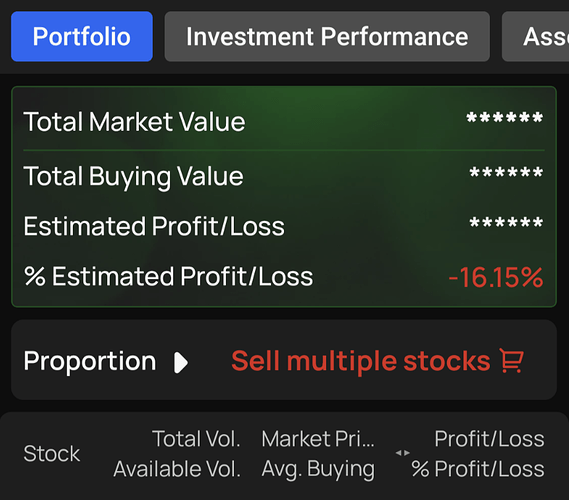Screen dimensions: 569x500
Task: Open the Portfolio tab
Action: [82, 36]
